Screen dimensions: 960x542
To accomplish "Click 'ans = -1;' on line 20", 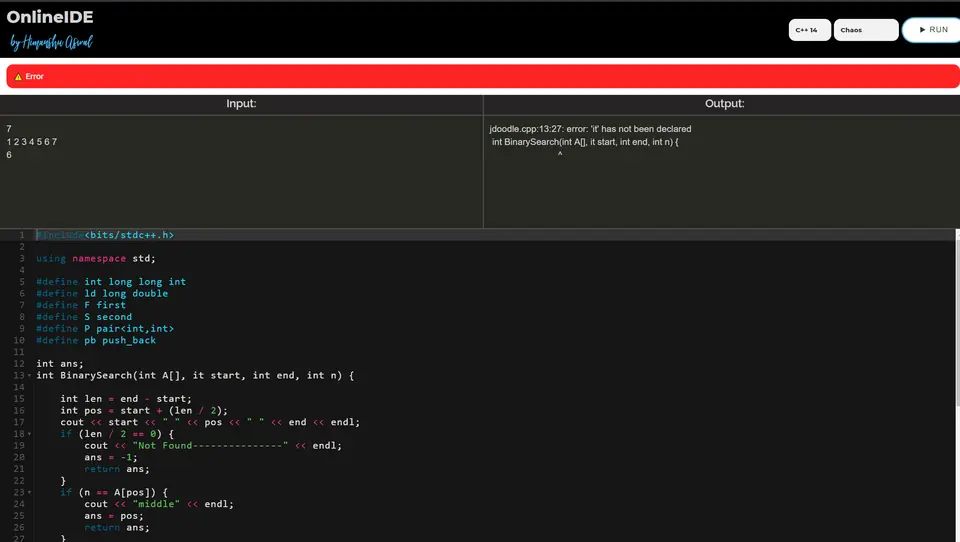I will 111,457.
